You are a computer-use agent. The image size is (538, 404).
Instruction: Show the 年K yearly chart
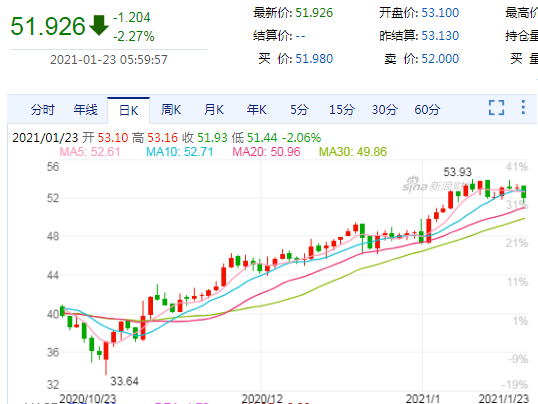tap(256, 110)
